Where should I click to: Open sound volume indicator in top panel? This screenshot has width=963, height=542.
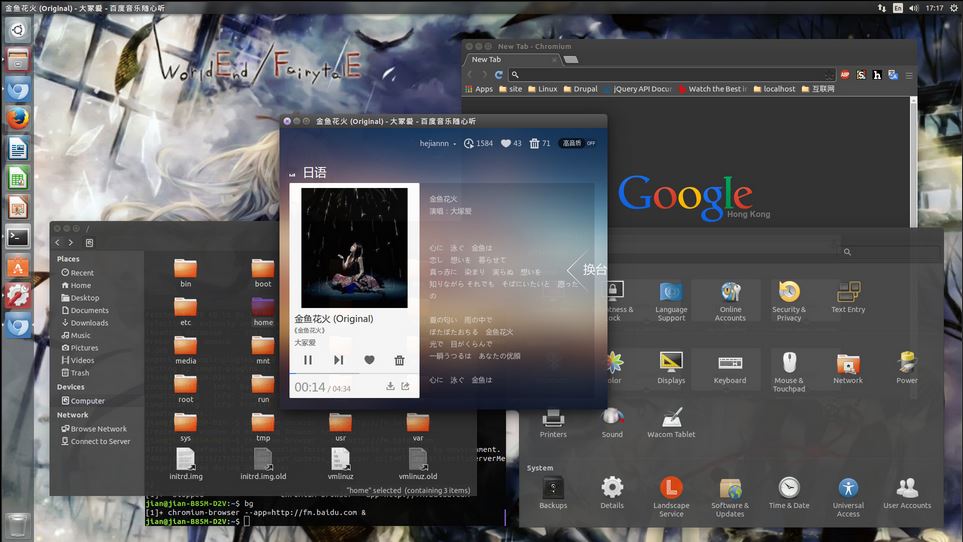click(914, 8)
